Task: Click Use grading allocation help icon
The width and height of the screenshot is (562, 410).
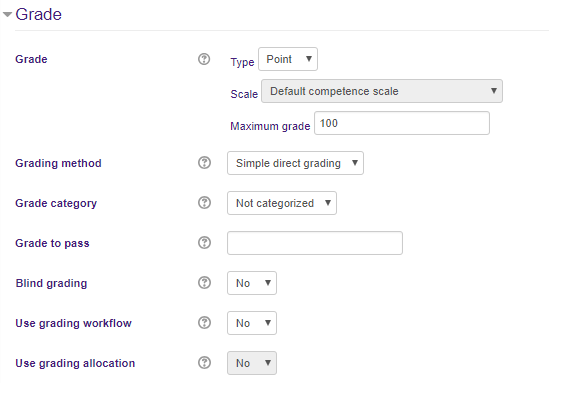Action: (x=204, y=363)
